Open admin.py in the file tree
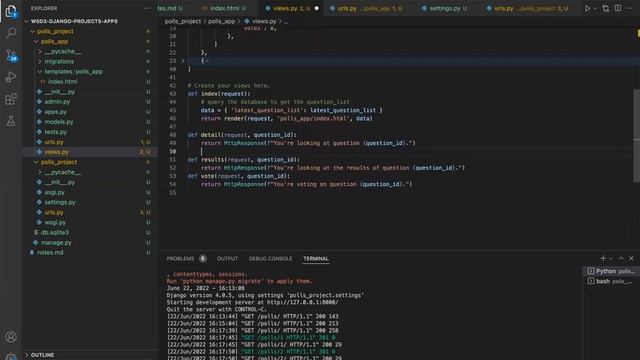 pos(57,102)
